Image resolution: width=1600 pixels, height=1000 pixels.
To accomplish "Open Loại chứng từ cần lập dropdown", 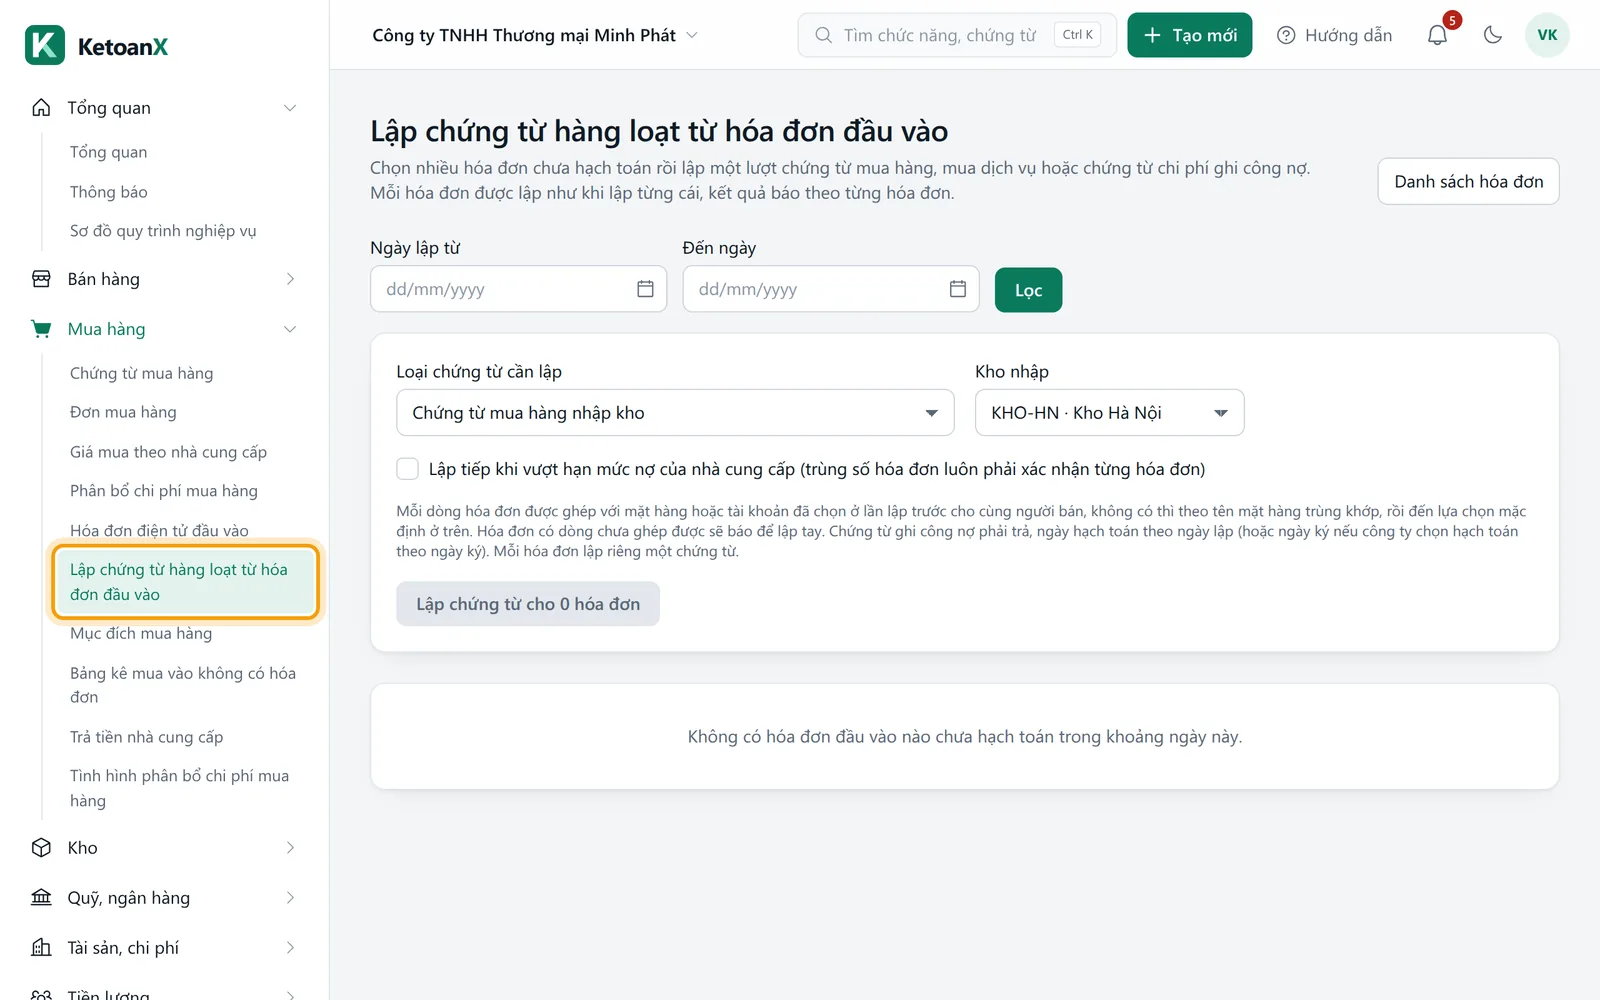I will point(675,413).
